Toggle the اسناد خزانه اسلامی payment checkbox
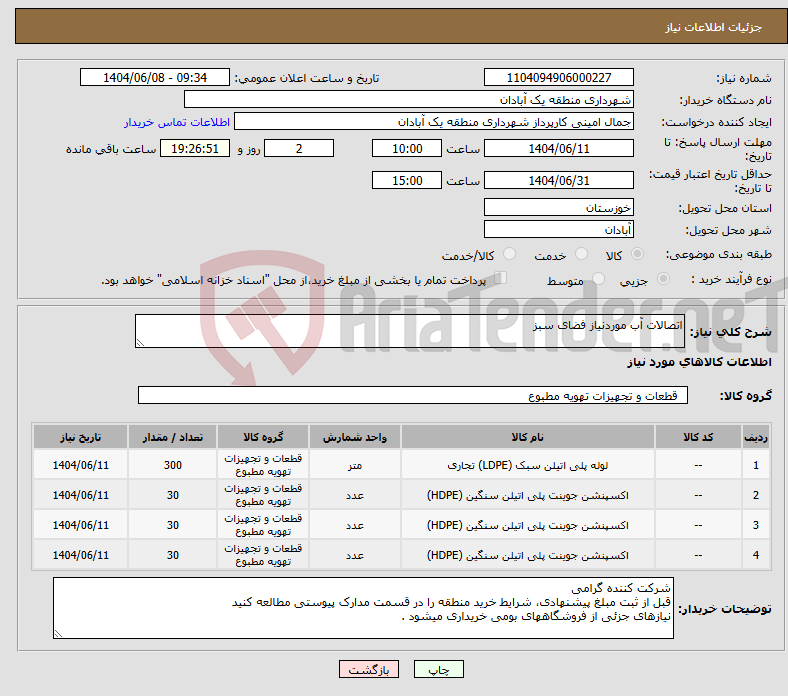This screenshot has width=788, height=696. (x=501, y=279)
